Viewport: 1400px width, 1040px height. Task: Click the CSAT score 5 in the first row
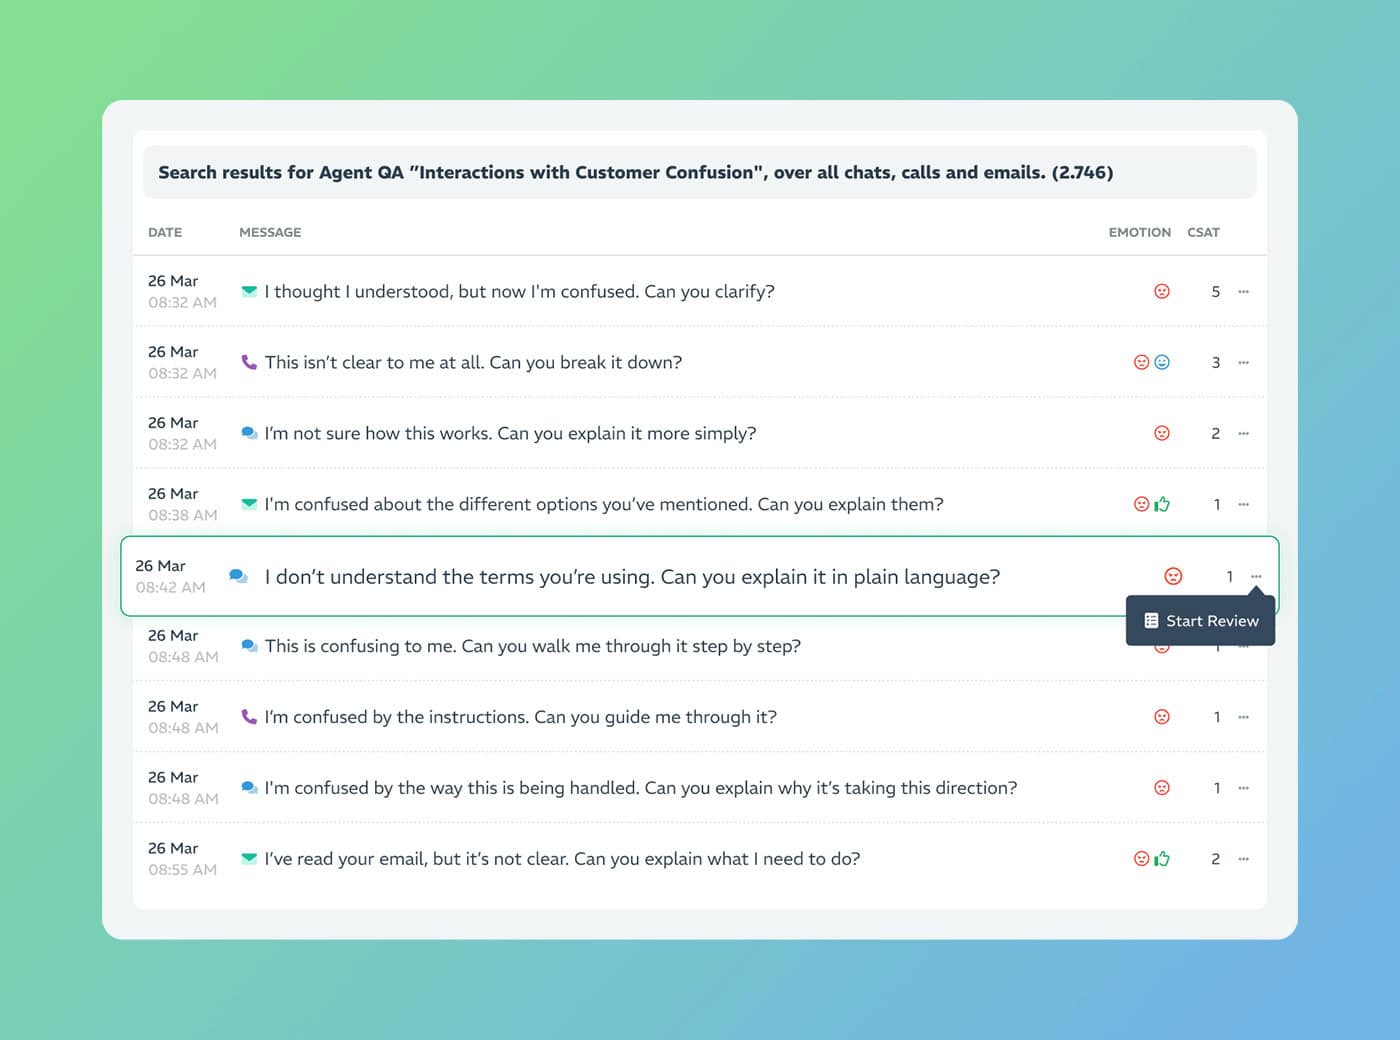[1216, 292]
